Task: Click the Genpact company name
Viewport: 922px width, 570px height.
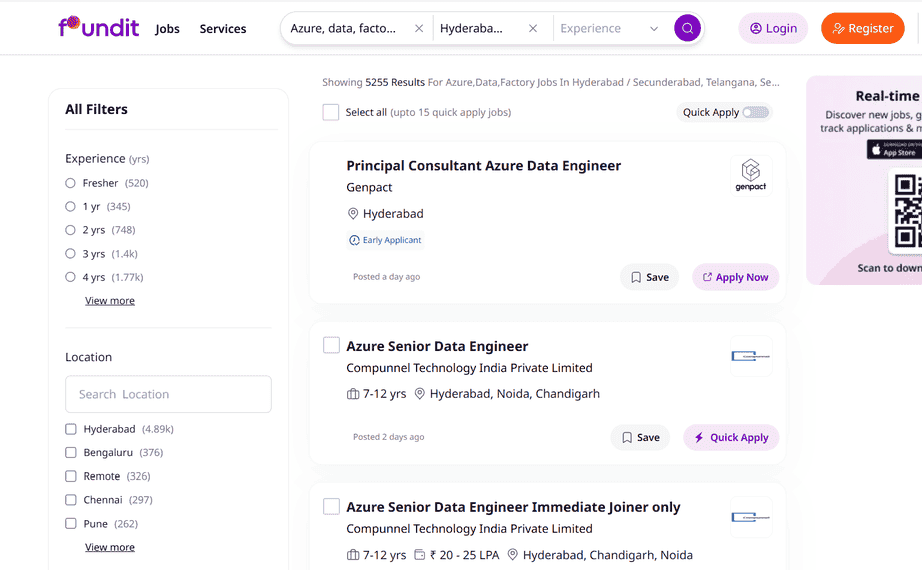Action: 369,188
